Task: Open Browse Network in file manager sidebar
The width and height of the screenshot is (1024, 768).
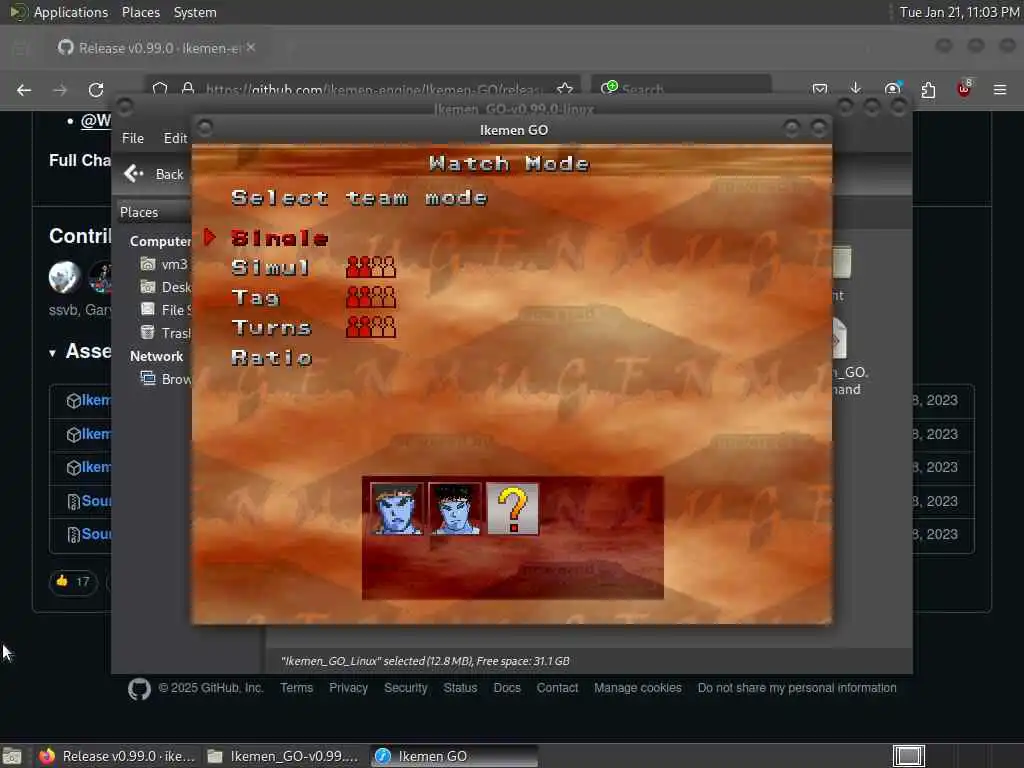Action: [165, 379]
